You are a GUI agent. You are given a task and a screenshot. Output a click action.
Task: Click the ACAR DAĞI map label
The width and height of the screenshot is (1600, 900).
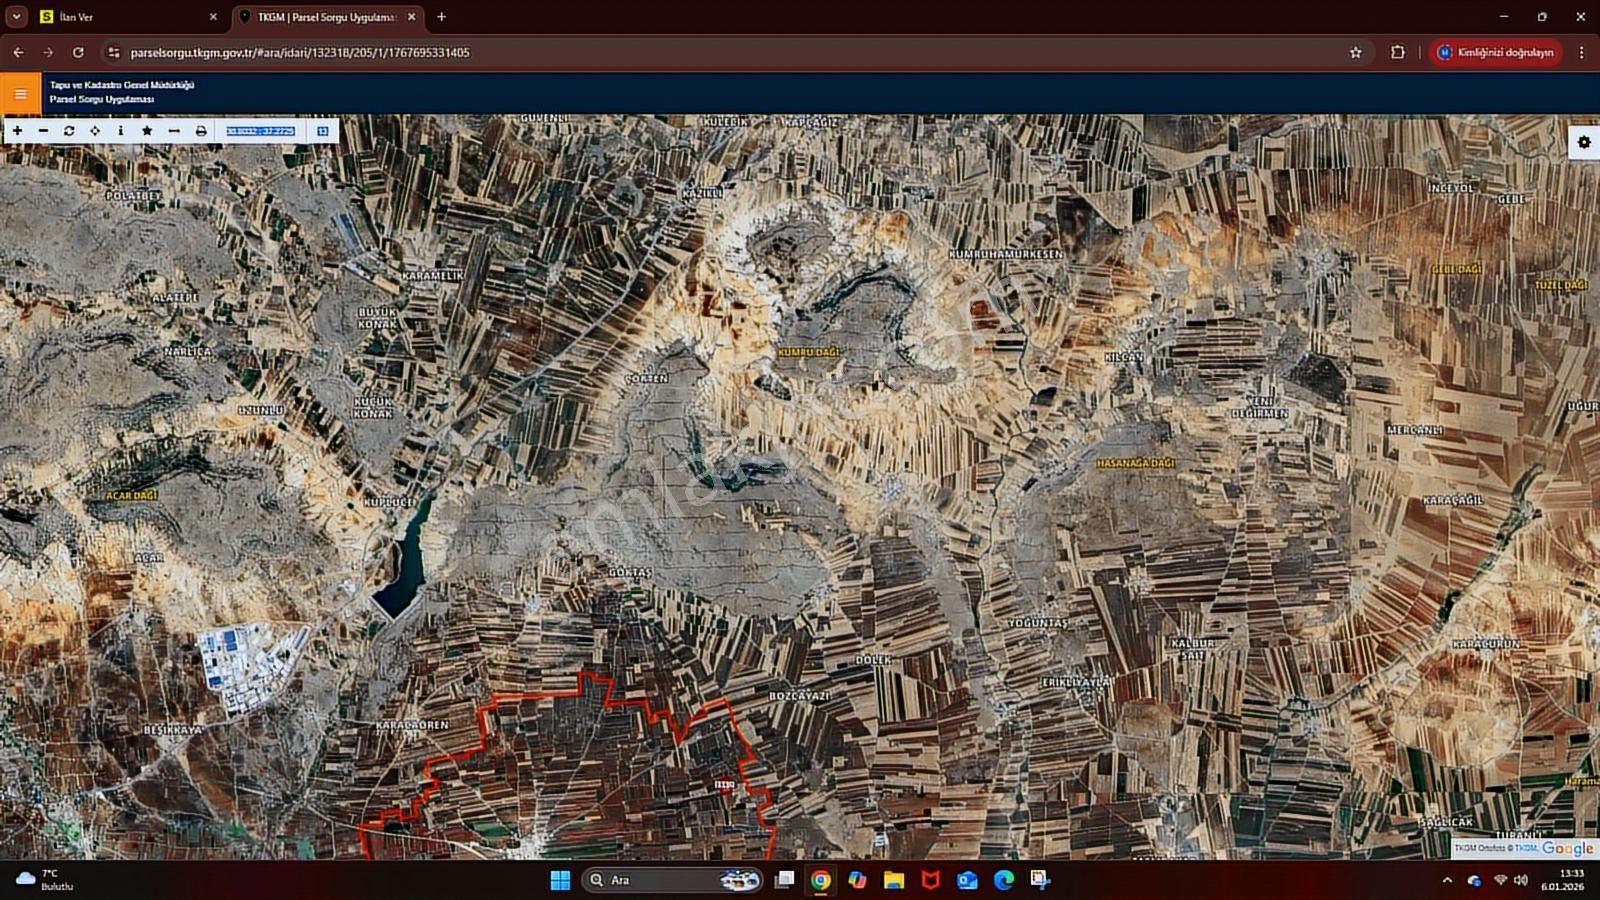click(x=132, y=495)
